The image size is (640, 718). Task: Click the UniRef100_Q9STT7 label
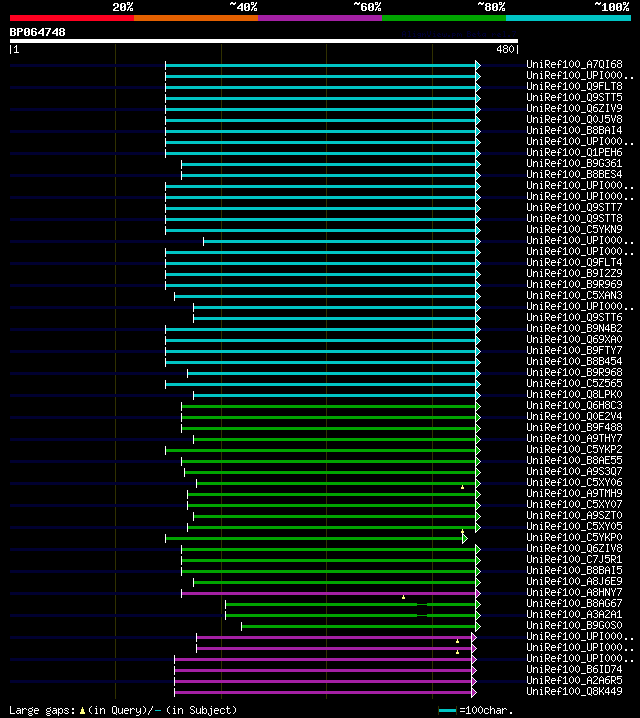574,207
